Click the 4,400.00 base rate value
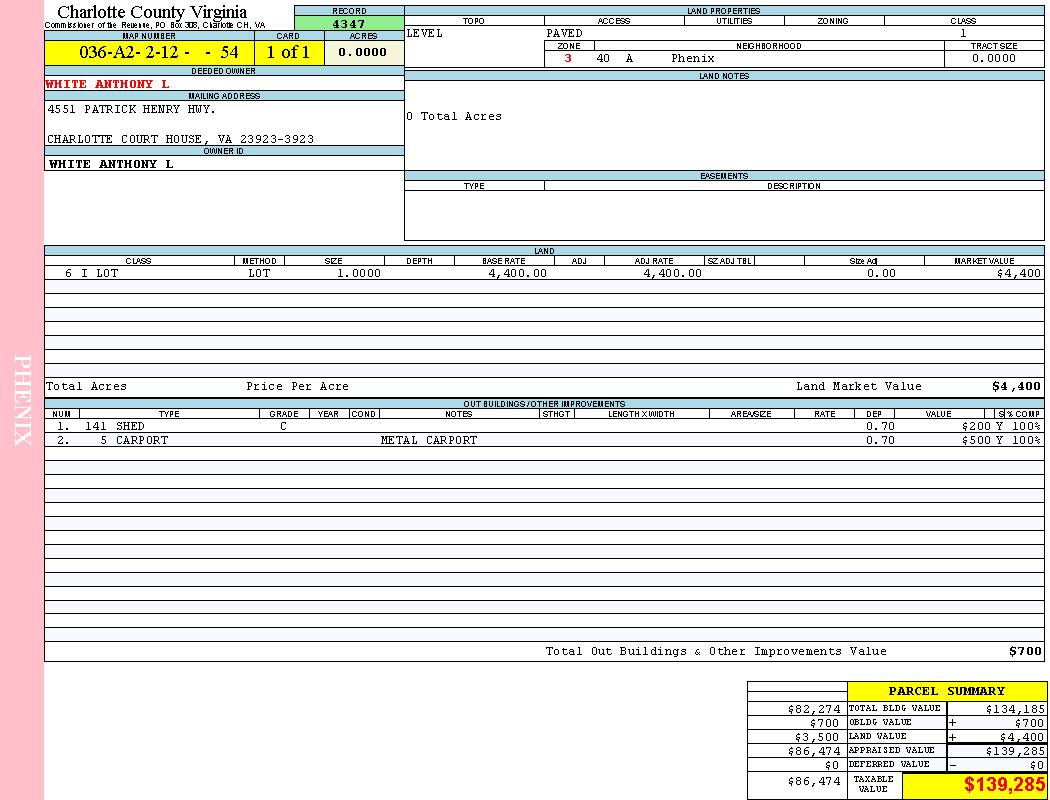This screenshot has height=800, width=1050. coord(517,273)
